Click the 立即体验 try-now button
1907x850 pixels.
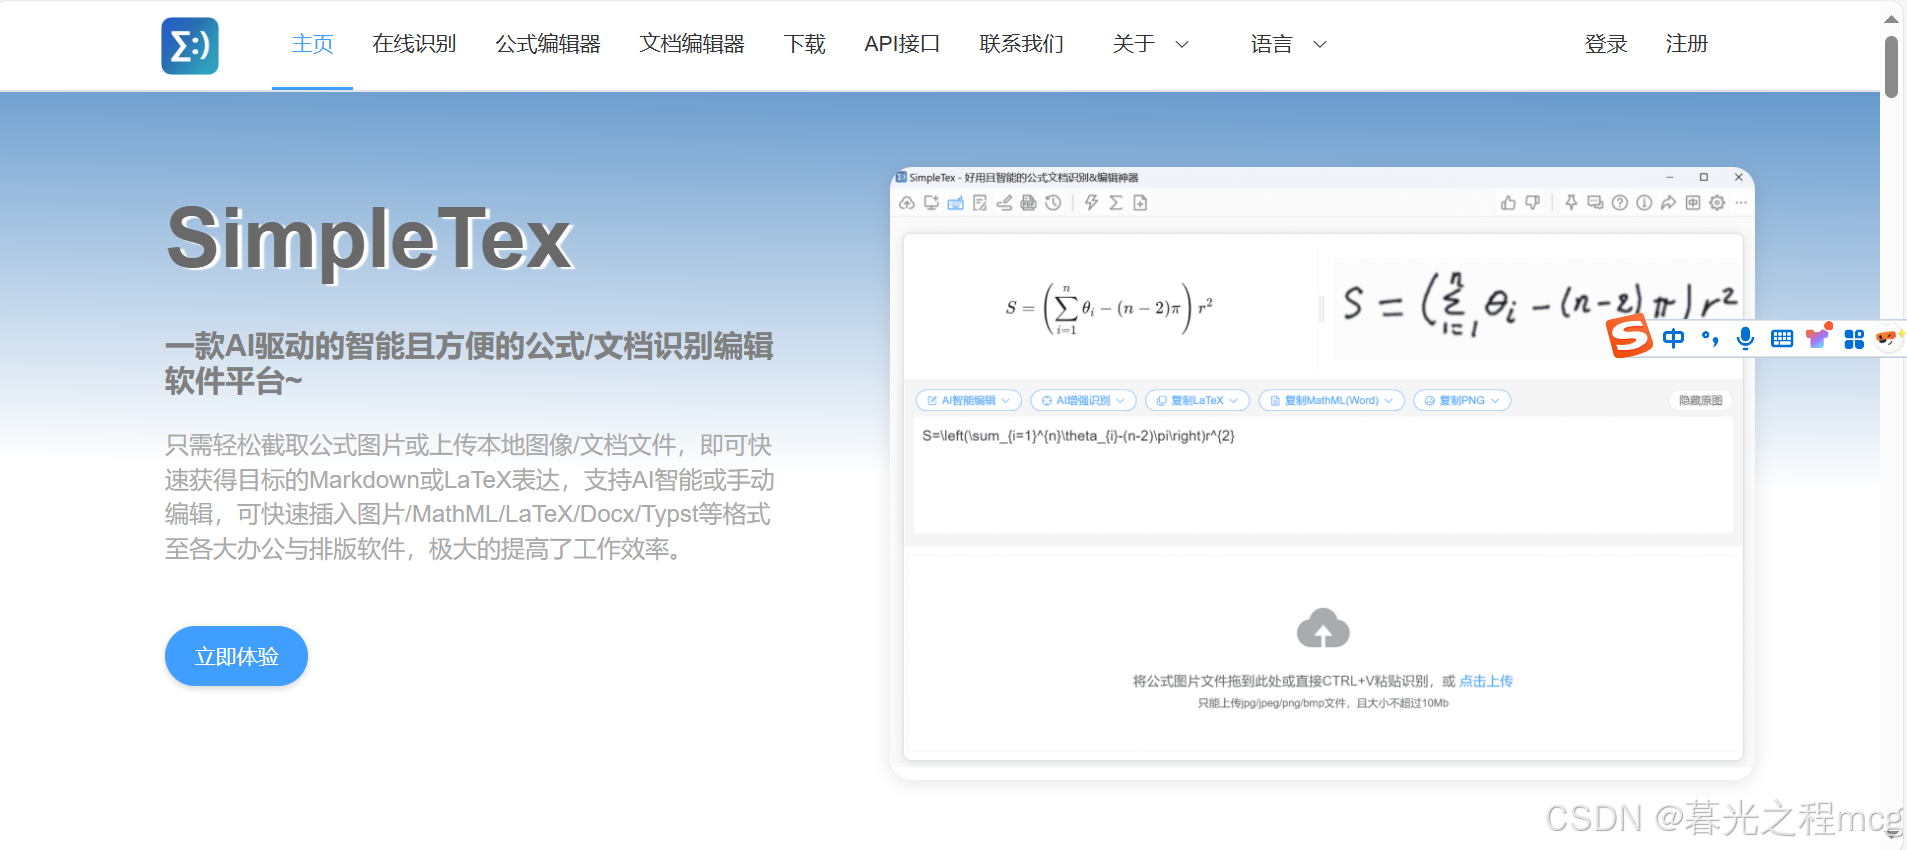(236, 656)
